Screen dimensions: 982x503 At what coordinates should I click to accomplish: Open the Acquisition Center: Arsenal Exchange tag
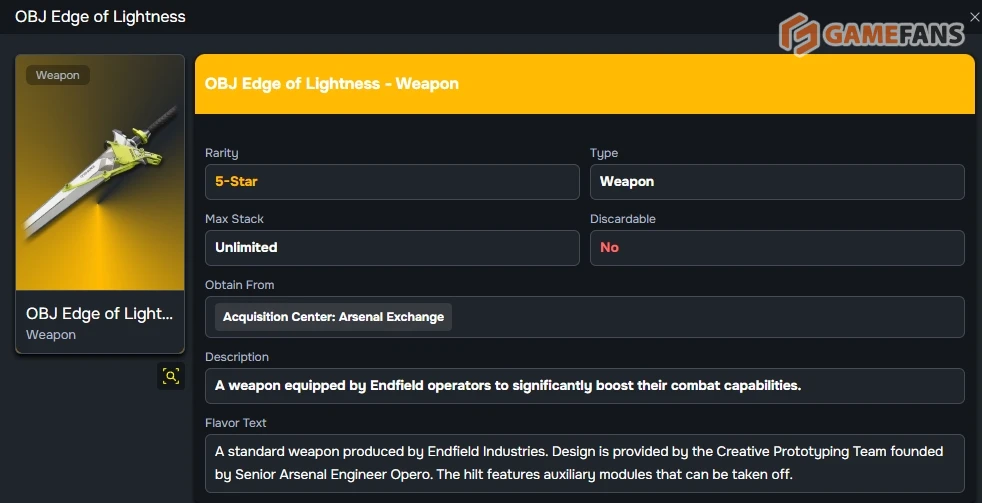[333, 317]
